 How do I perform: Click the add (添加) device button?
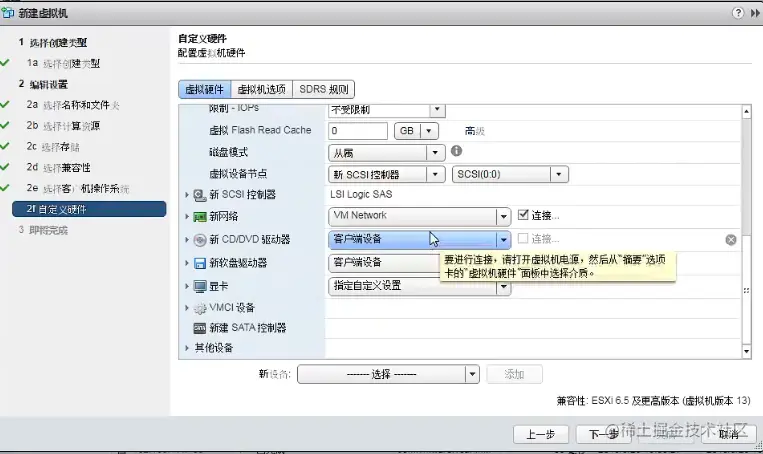click(x=514, y=374)
